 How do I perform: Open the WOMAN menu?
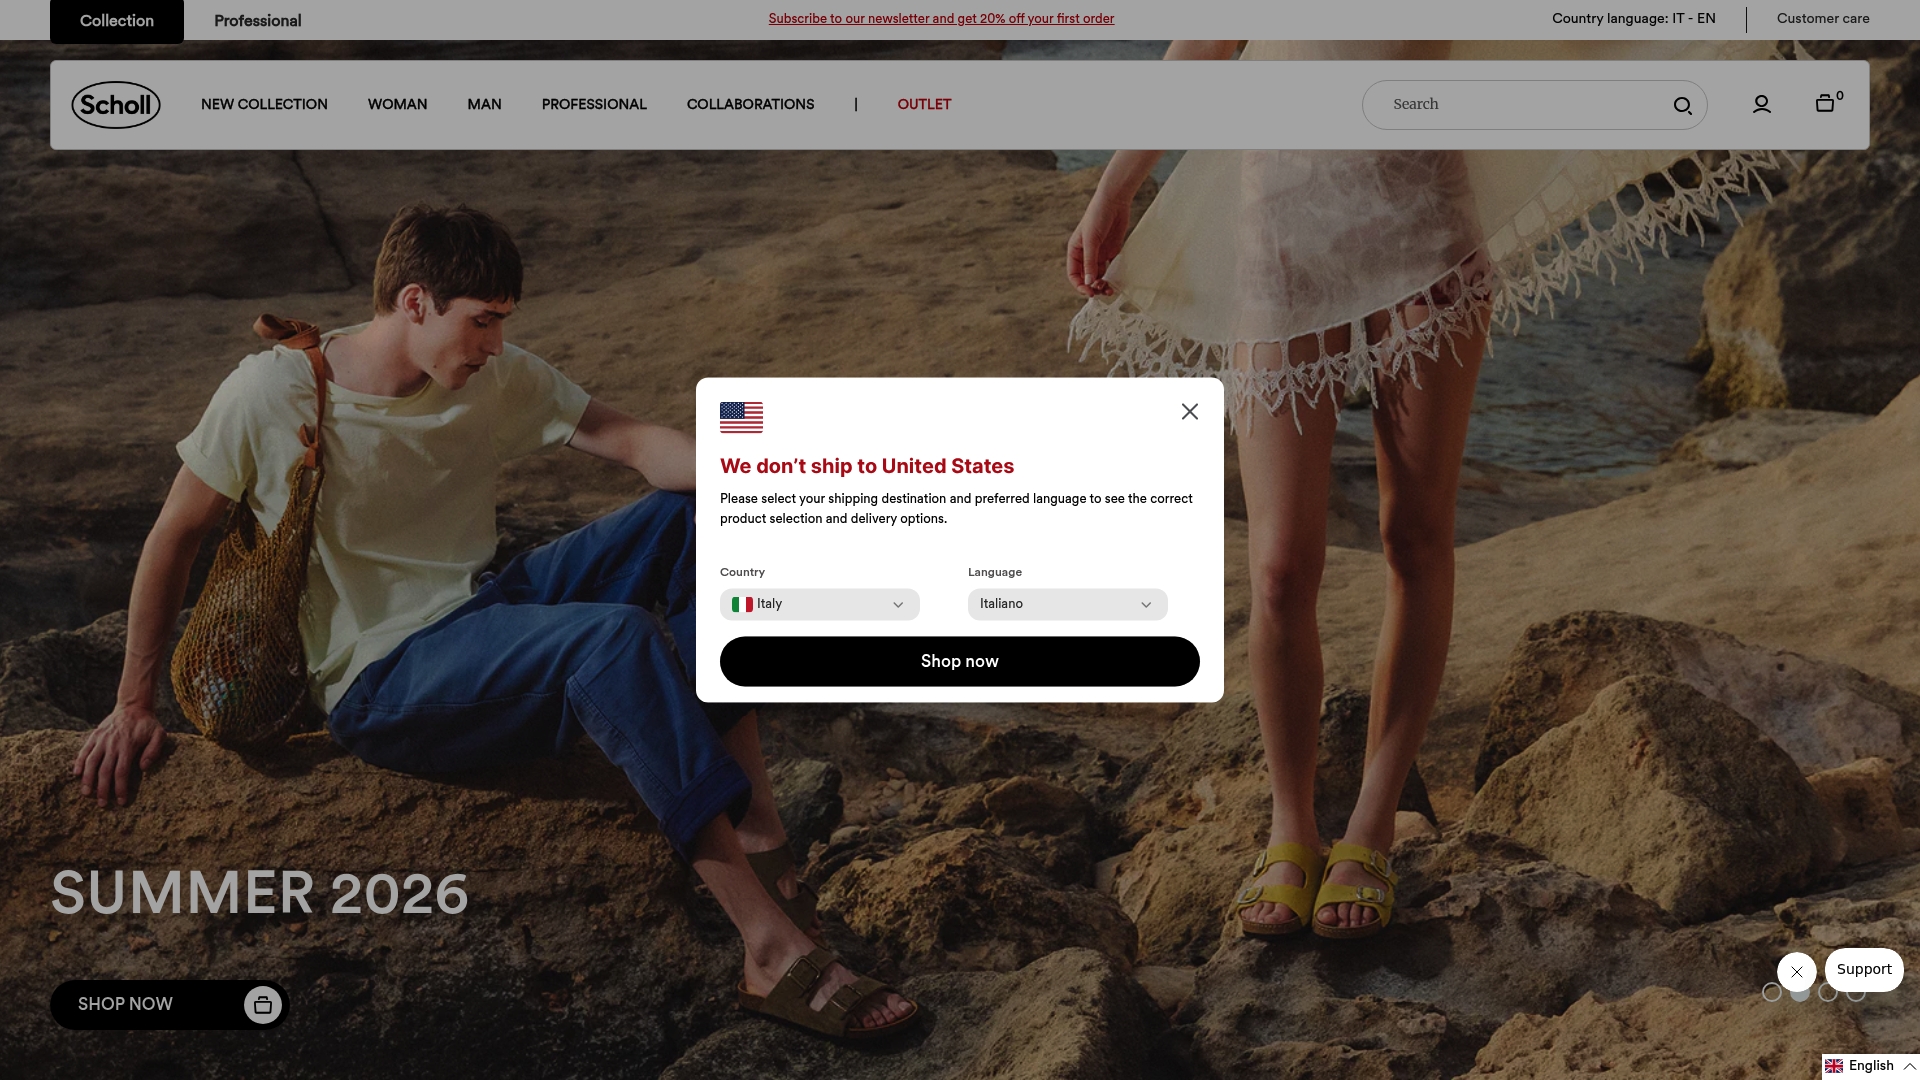[397, 105]
